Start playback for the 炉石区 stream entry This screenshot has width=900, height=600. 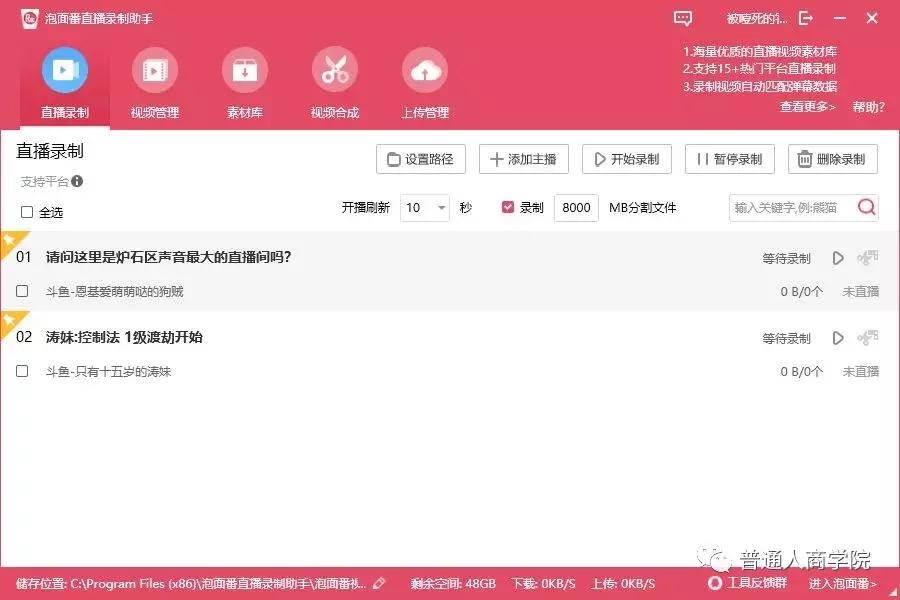pos(838,257)
